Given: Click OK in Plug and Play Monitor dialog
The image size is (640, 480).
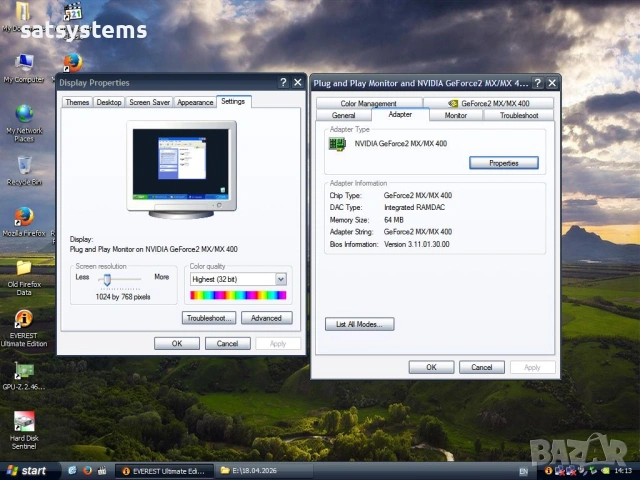Looking at the screenshot, I should tap(431, 367).
